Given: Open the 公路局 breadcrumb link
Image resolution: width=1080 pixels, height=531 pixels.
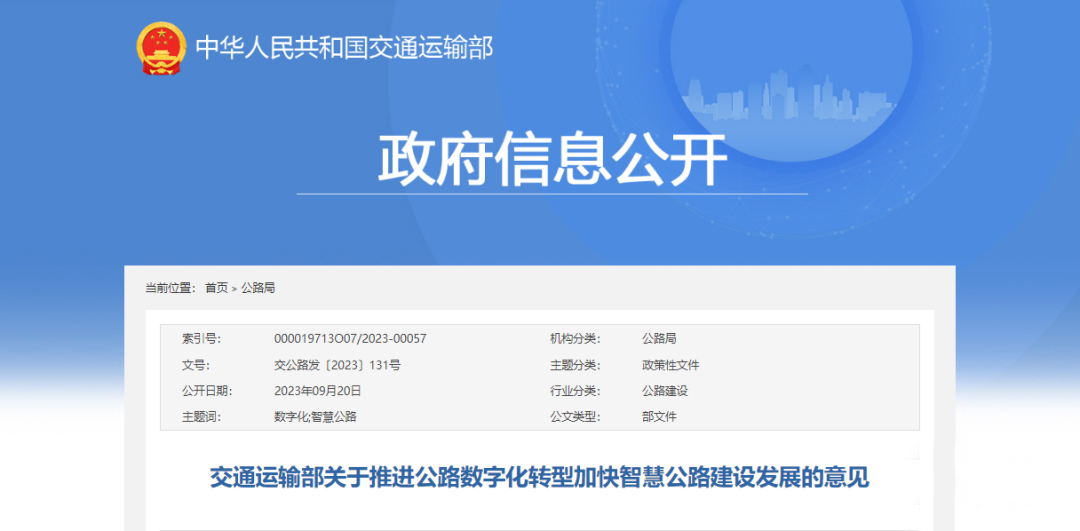Looking at the screenshot, I should pyautogui.click(x=258, y=288).
